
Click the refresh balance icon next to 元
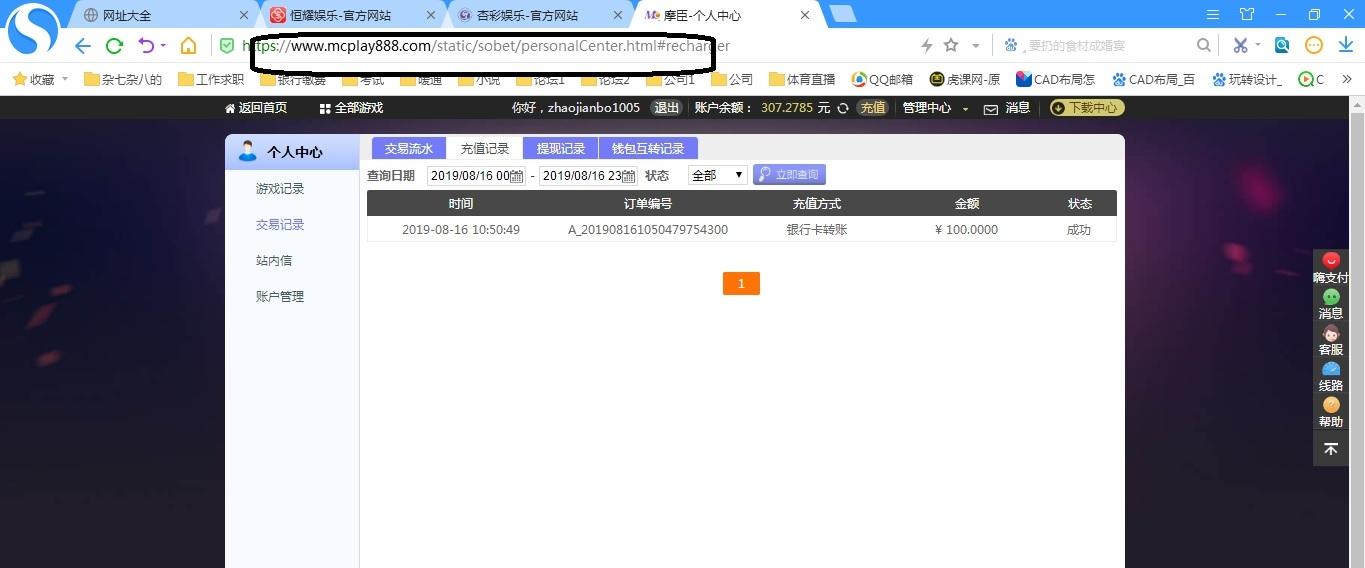coord(843,108)
